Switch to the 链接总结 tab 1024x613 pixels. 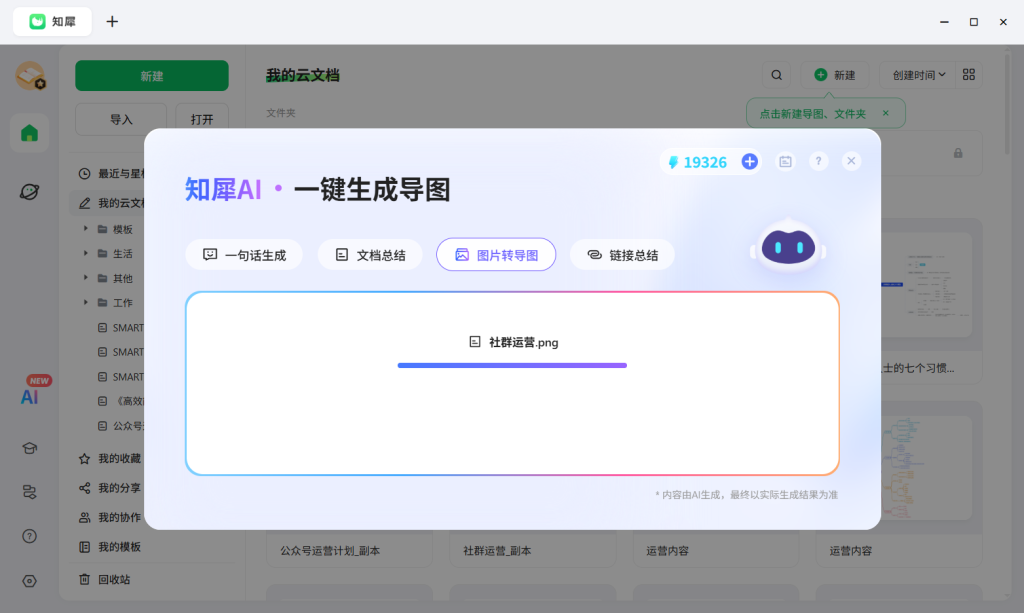coord(622,255)
